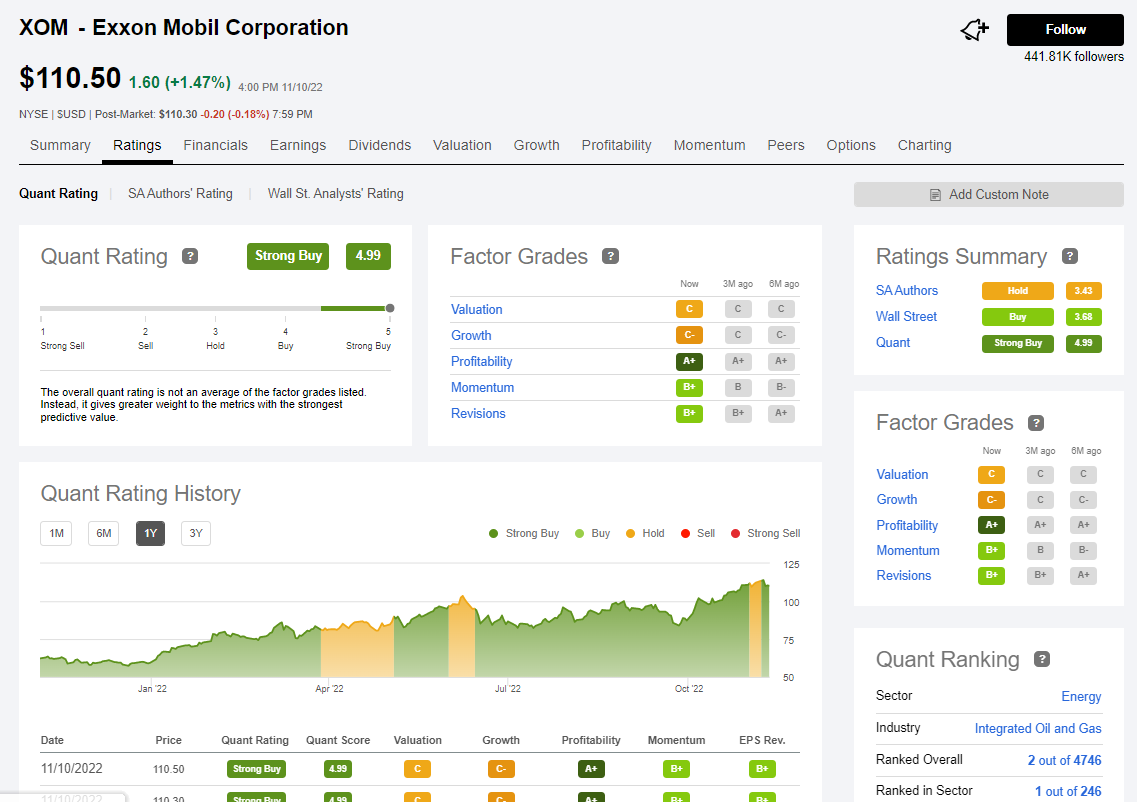The width and height of the screenshot is (1137, 802).
Task: Click the 1 out of 246 sector ranking
Action: point(1068,791)
